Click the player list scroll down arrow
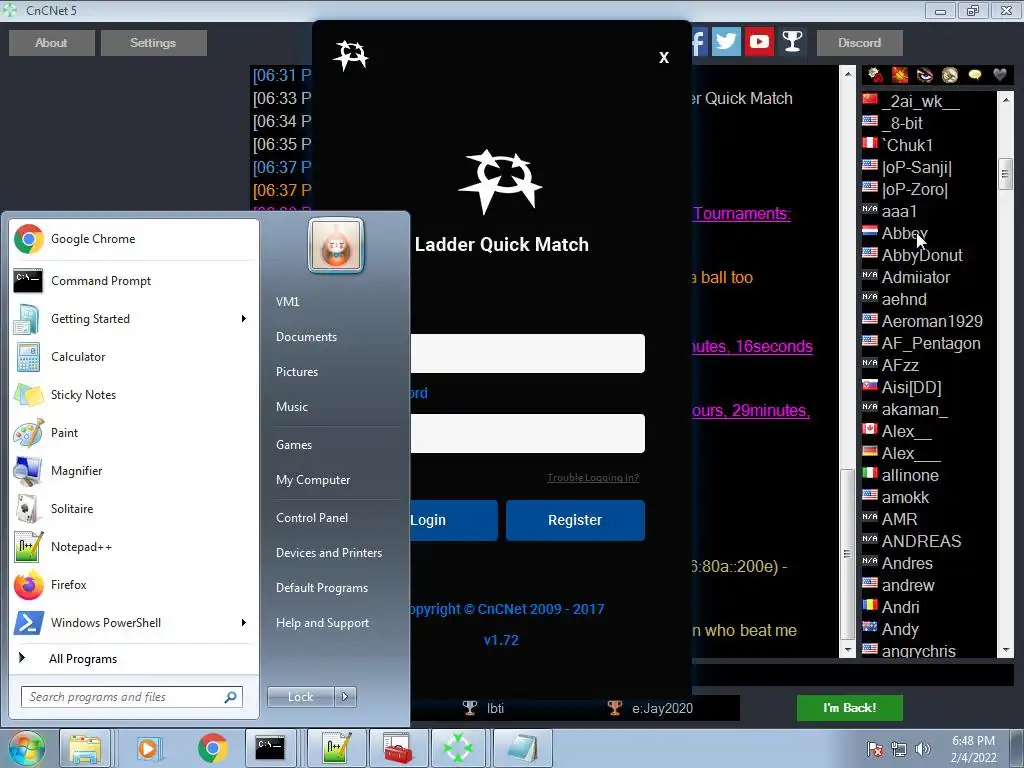The image size is (1024, 768). 1006,650
